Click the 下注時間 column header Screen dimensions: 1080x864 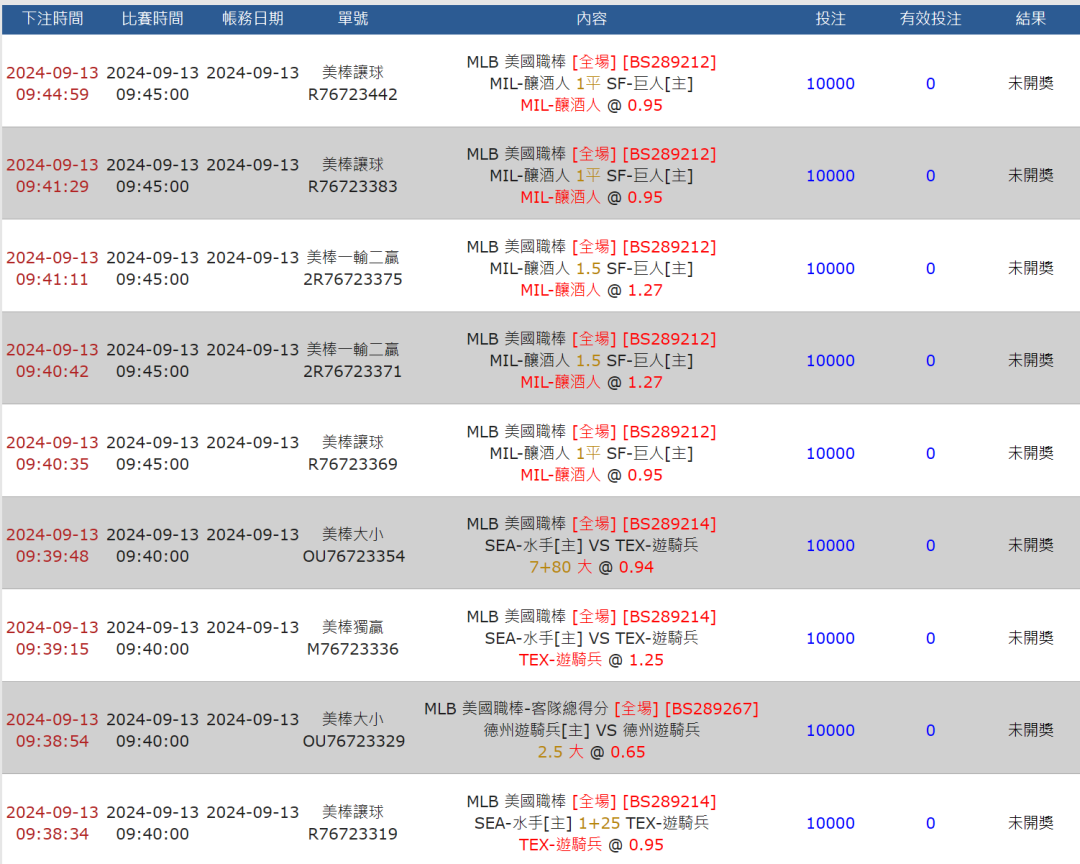pyautogui.click(x=52, y=19)
